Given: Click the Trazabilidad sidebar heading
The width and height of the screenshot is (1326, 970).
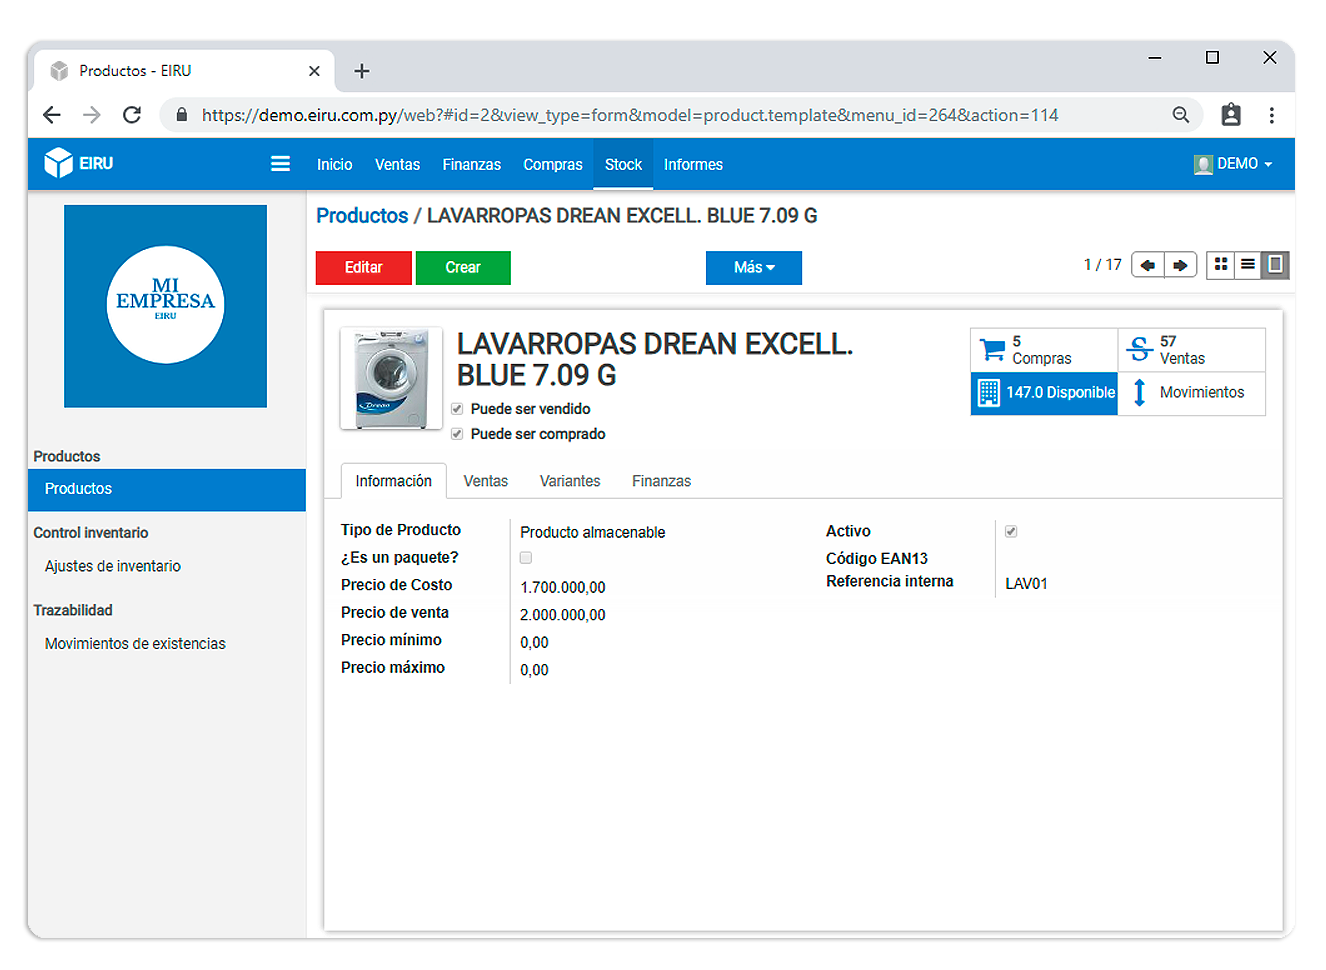Looking at the screenshot, I should (x=73, y=610).
